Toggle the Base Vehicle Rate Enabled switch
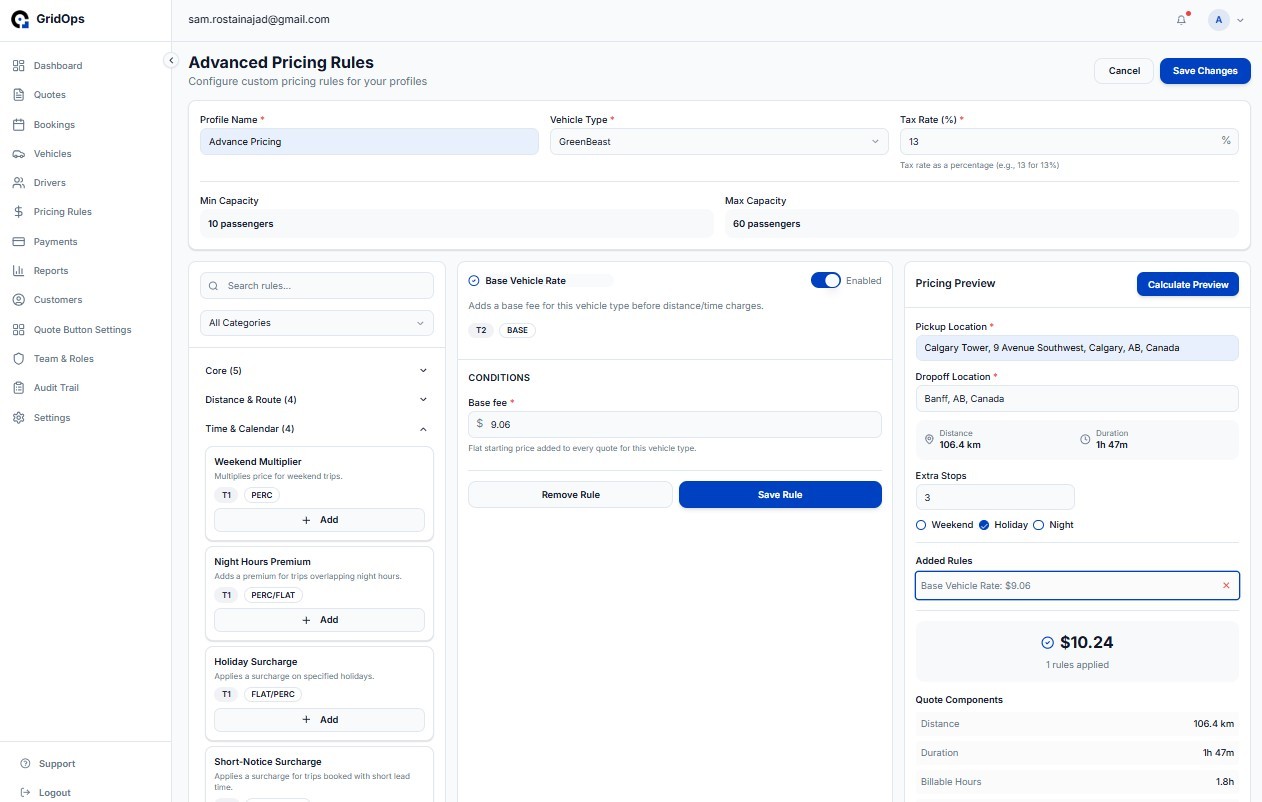 [x=826, y=281]
